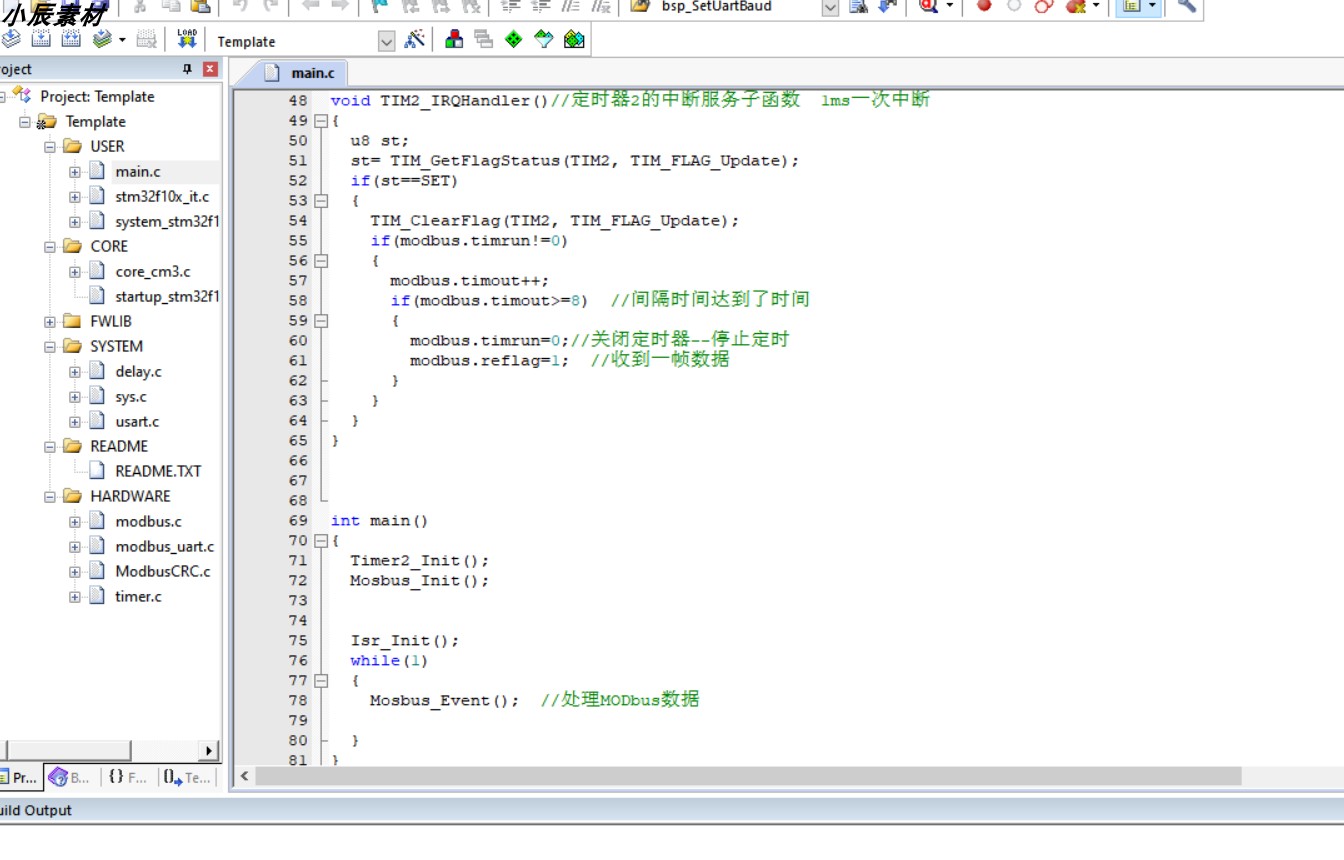Open the Window layout toolbar button
Screen dimensions: 1344x860
pyautogui.click(x=1131, y=6)
